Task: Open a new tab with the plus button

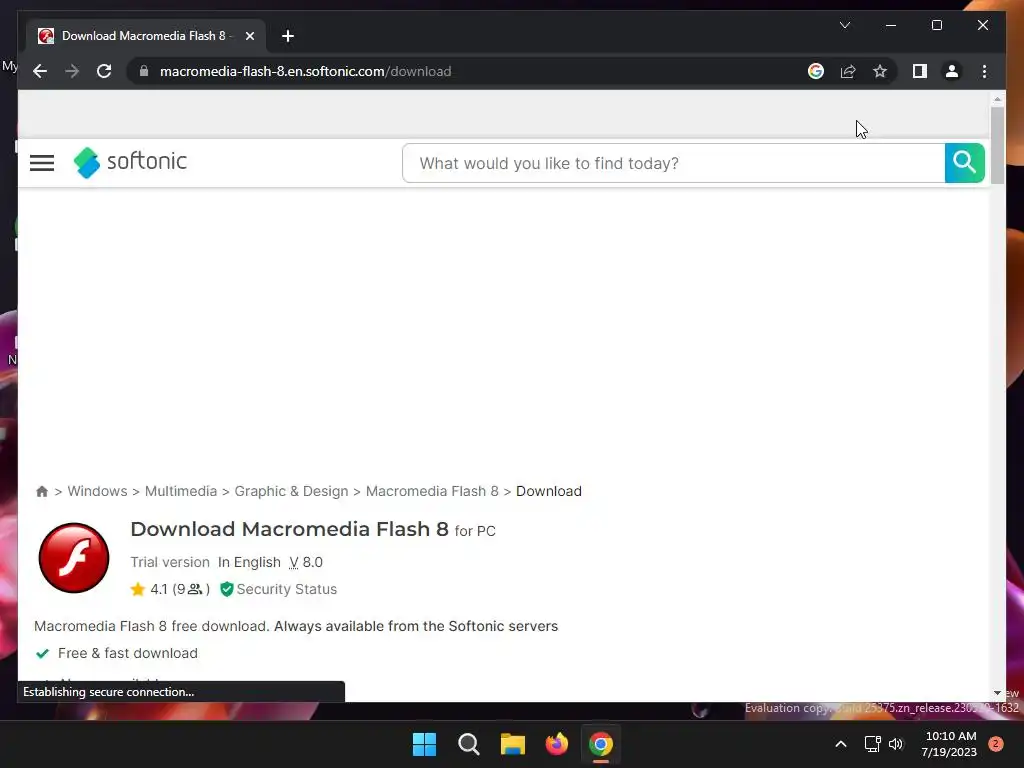Action: (288, 36)
